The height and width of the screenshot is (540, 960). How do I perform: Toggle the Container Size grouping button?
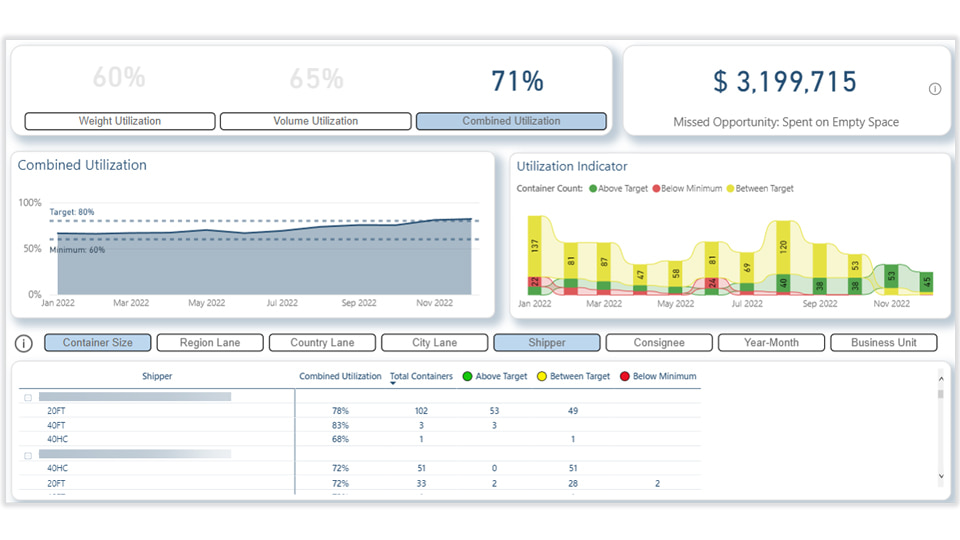[98, 343]
